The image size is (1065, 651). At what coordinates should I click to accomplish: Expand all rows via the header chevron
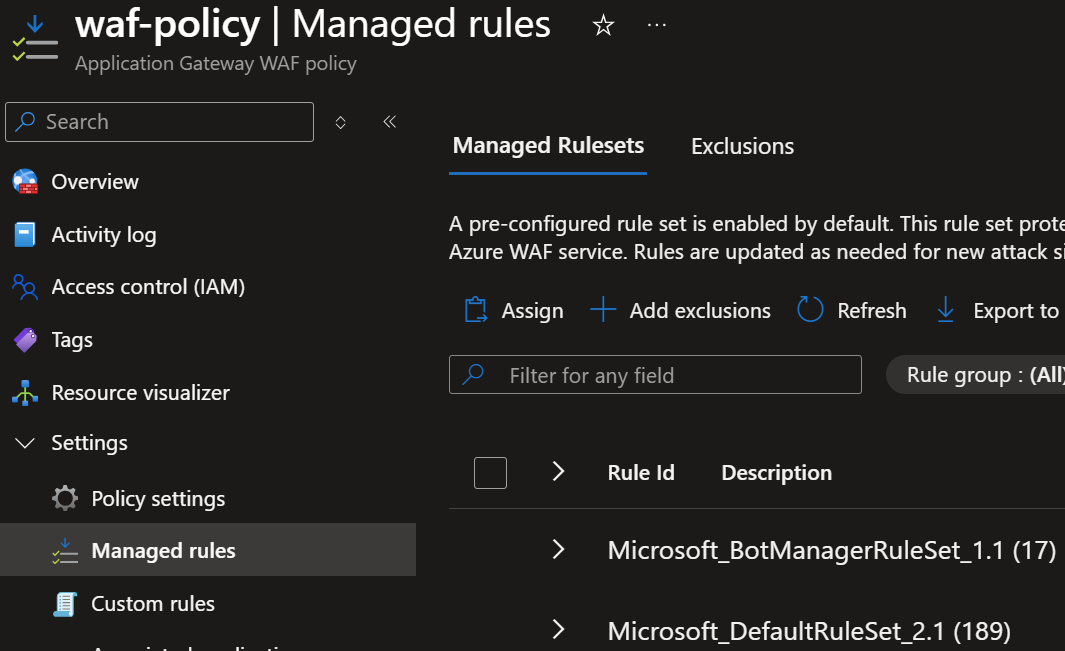558,471
